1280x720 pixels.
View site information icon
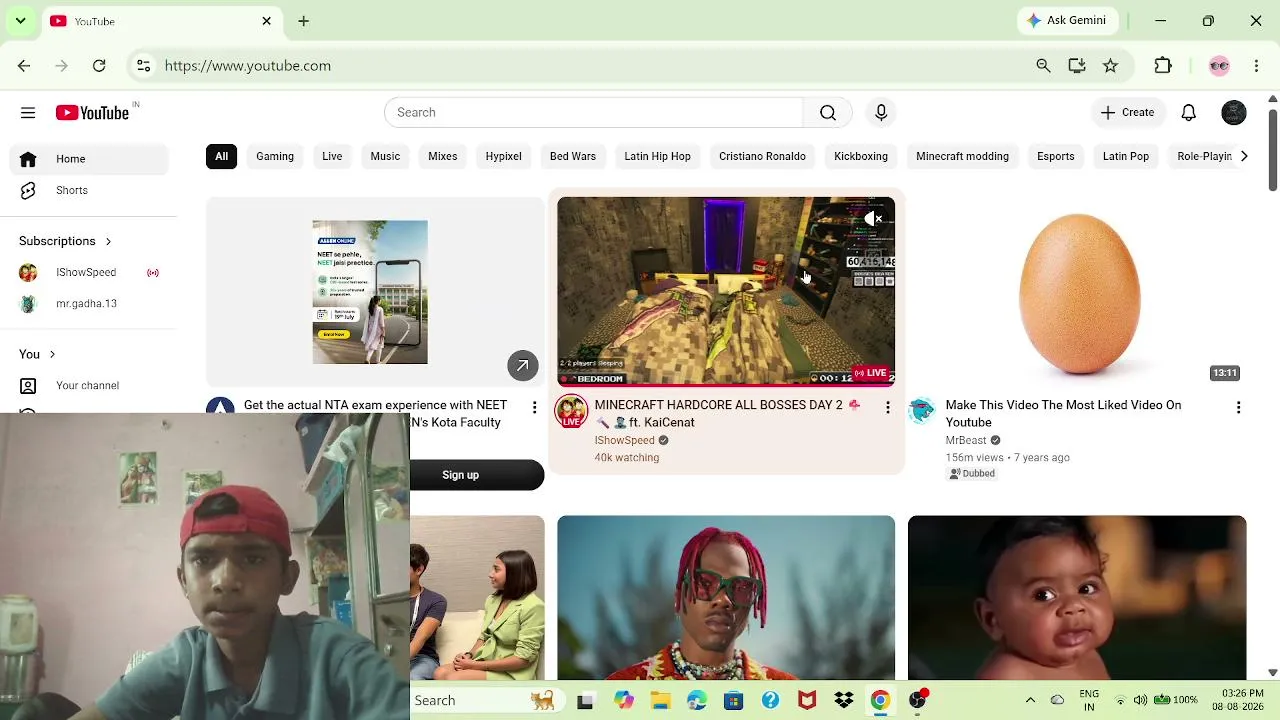(x=144, y=66)
